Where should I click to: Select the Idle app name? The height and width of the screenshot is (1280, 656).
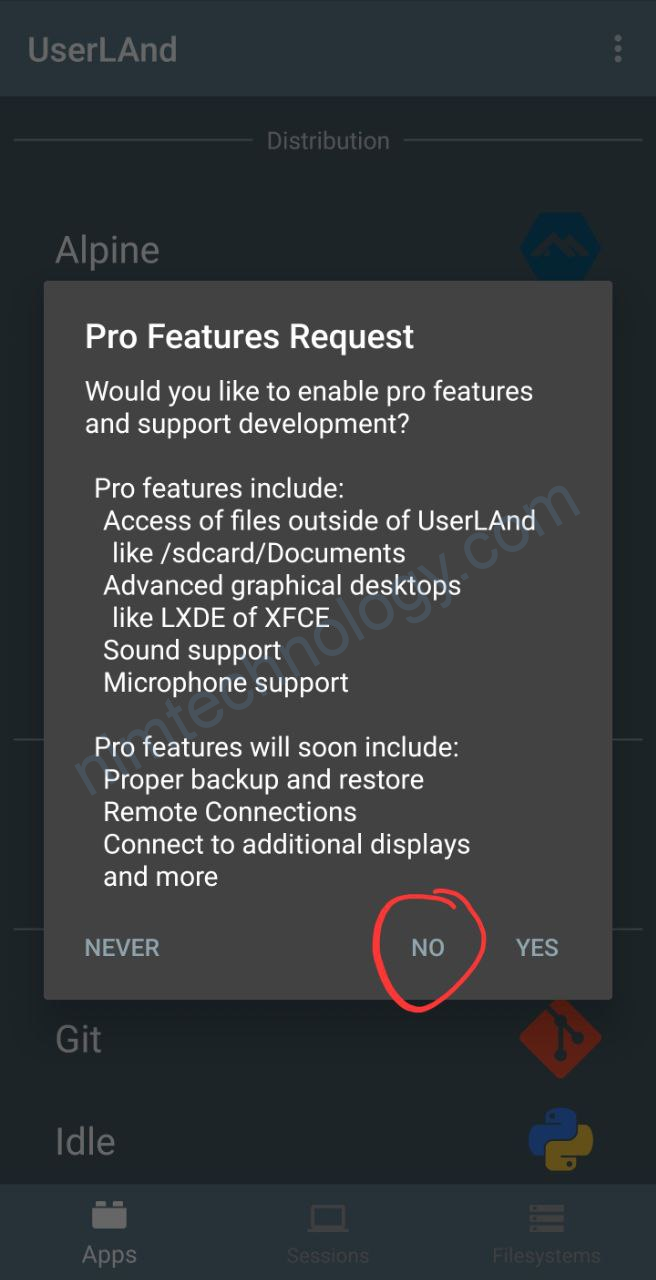pyautogui.click(x=85, y=1141)
